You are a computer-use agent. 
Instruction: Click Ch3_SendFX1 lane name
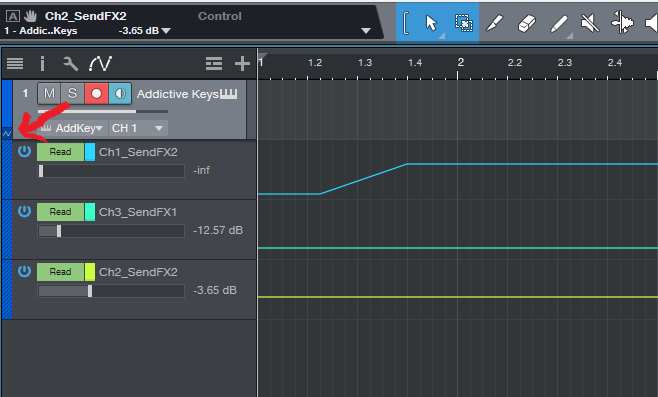point(138,212)
